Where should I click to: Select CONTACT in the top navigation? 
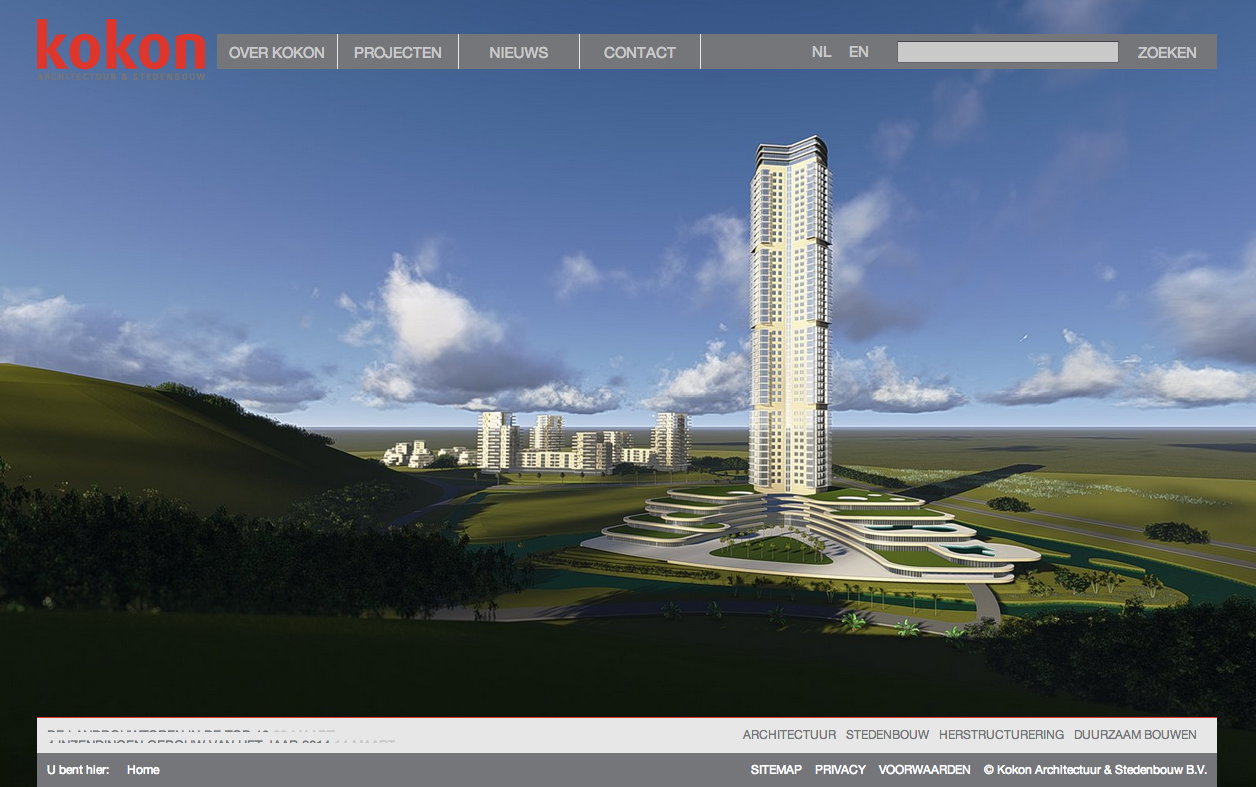click(x=640, y=52)
